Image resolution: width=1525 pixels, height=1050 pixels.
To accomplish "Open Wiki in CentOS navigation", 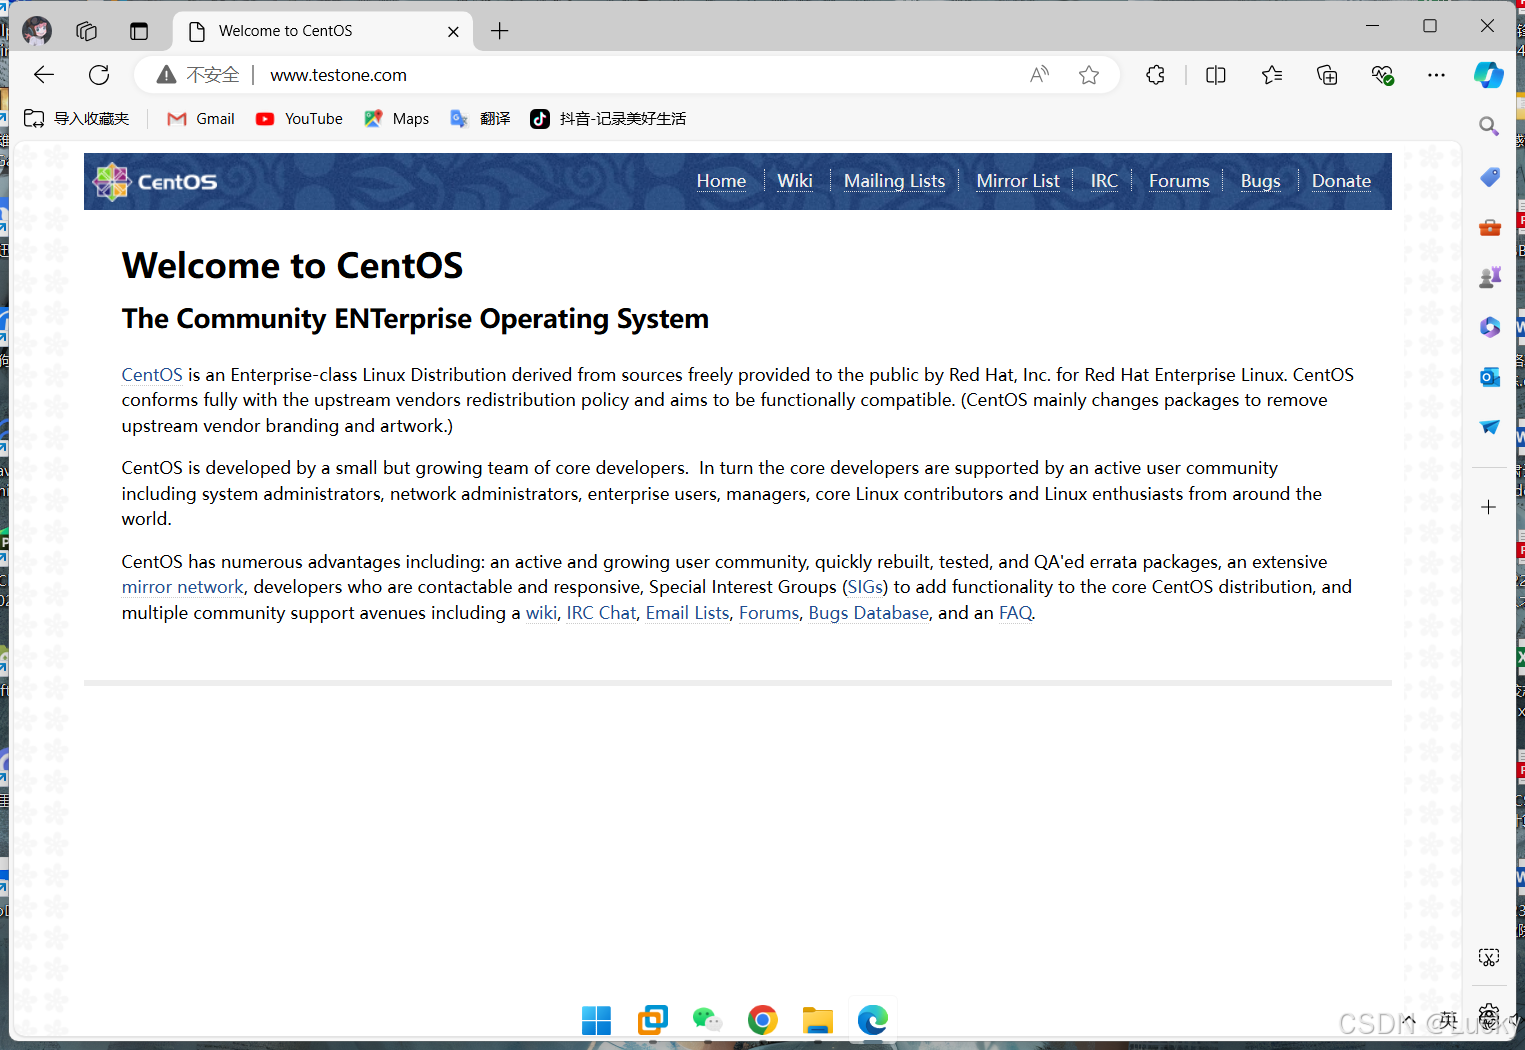I will [x=795, y=181].
